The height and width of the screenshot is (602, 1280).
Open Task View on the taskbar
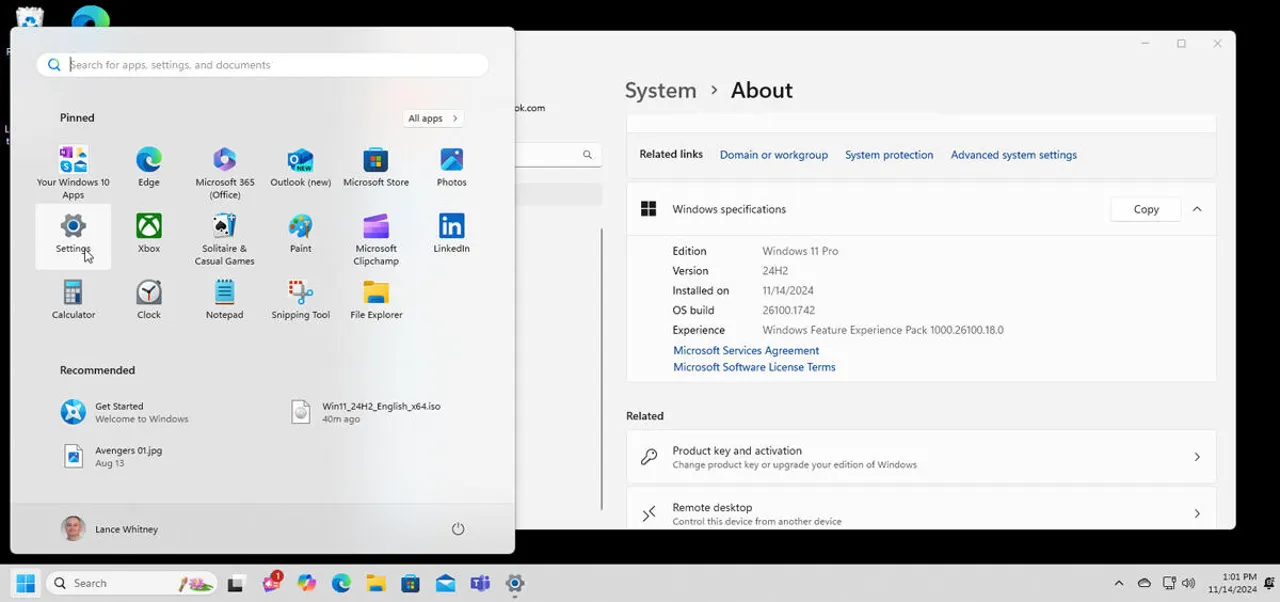click(x=235, y=583)
